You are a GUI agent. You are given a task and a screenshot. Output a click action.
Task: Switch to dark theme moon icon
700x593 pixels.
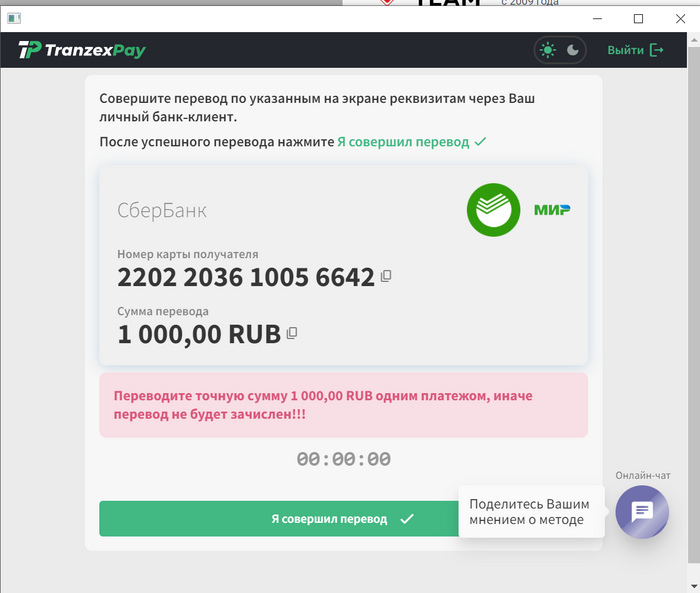tap(572, 50)
